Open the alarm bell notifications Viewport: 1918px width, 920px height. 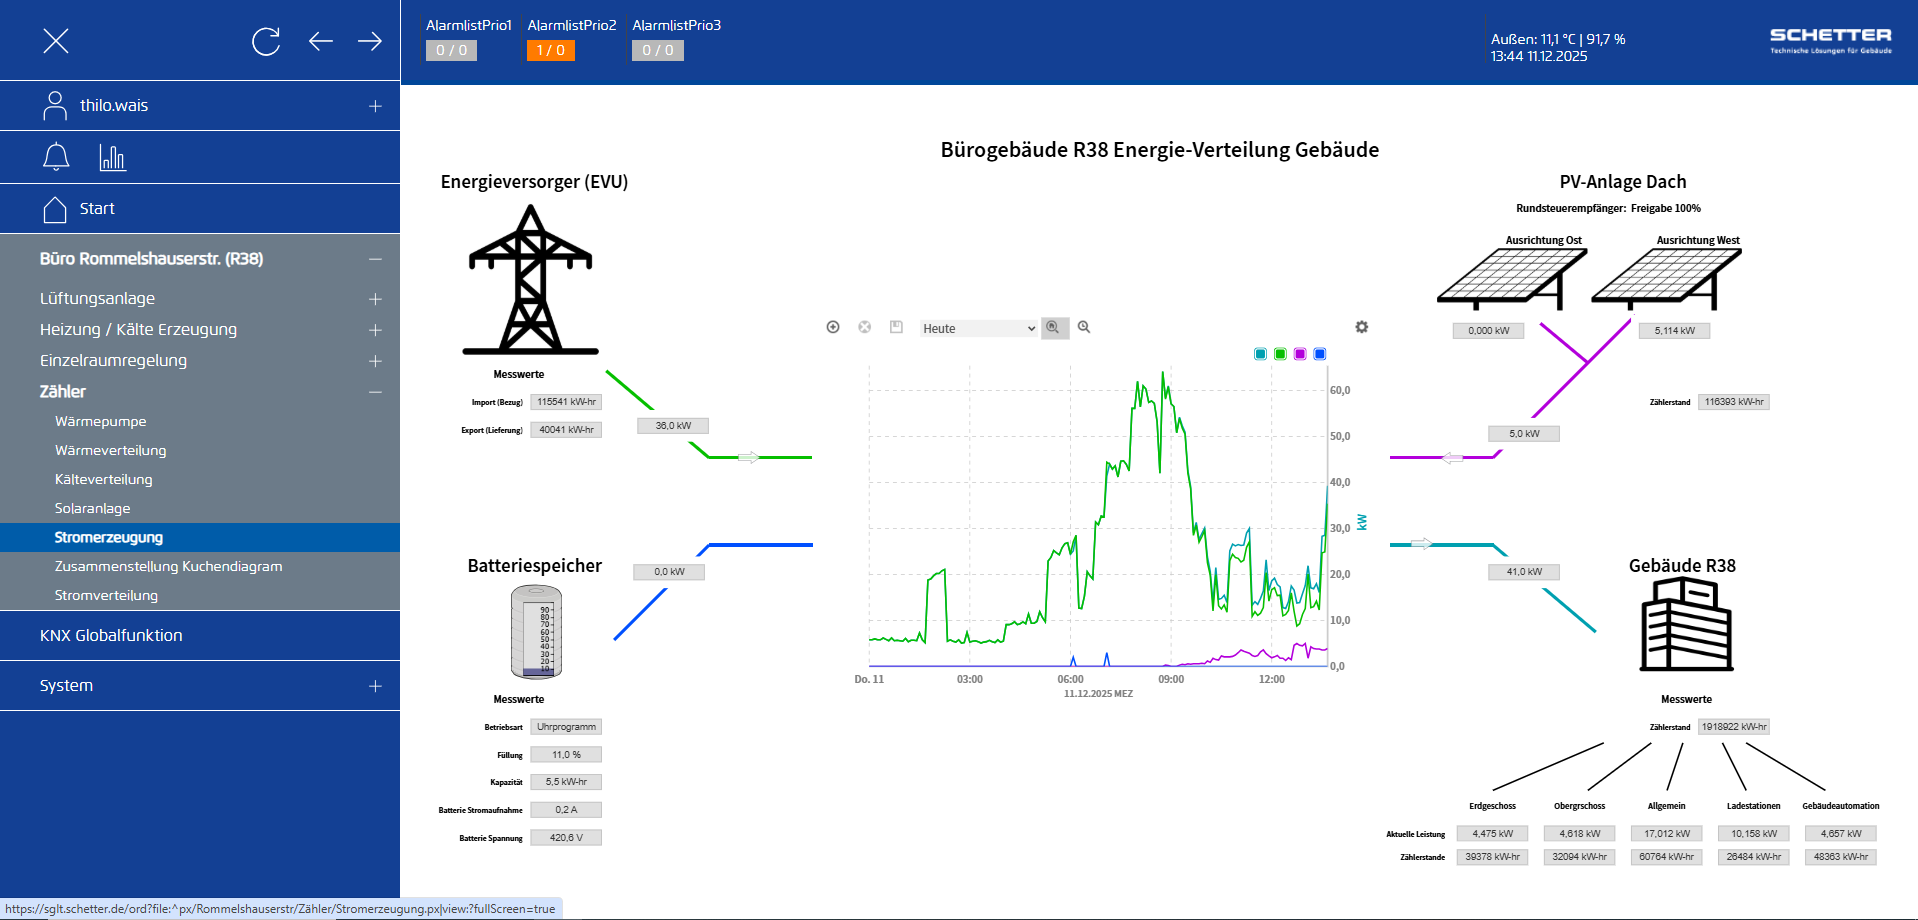[56, 157]
